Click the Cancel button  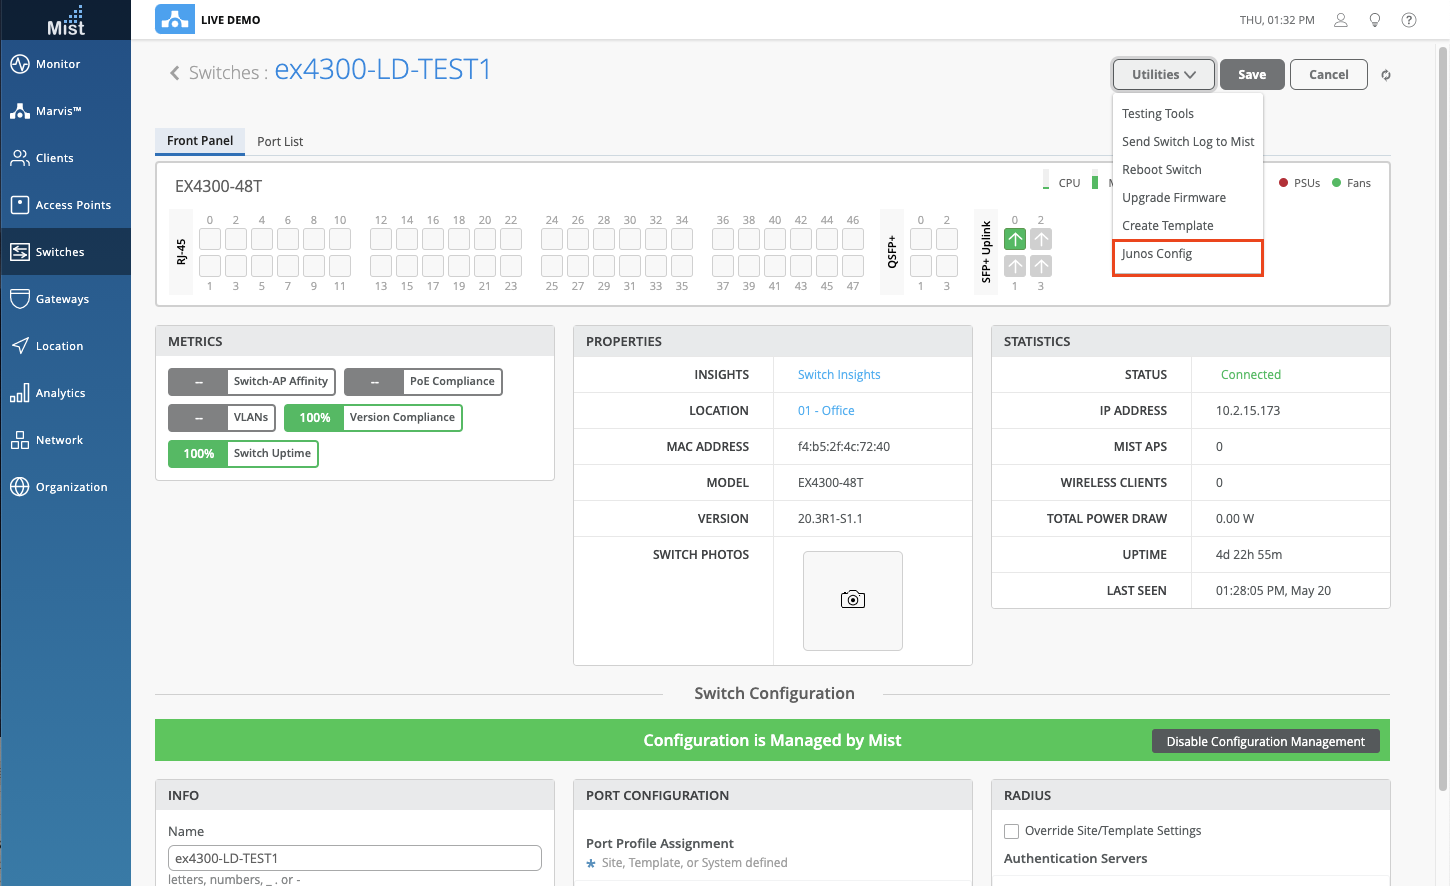click(x=1329, y=74)
